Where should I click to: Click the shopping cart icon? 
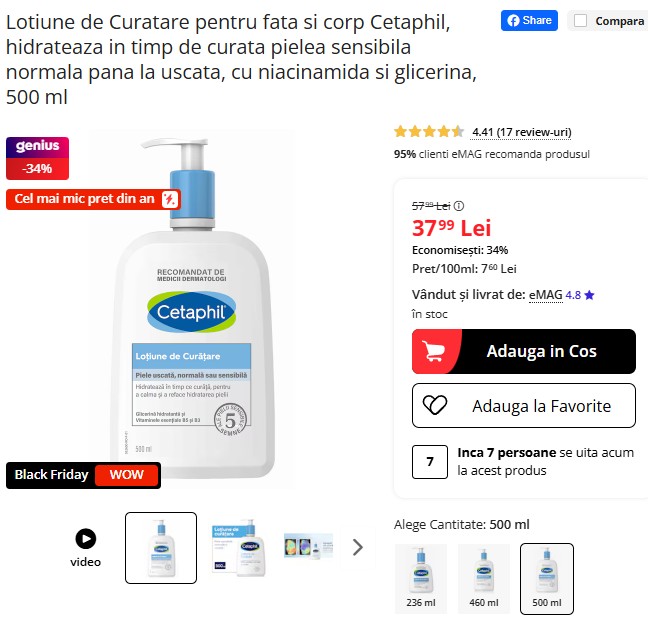[x=433, y=351]
